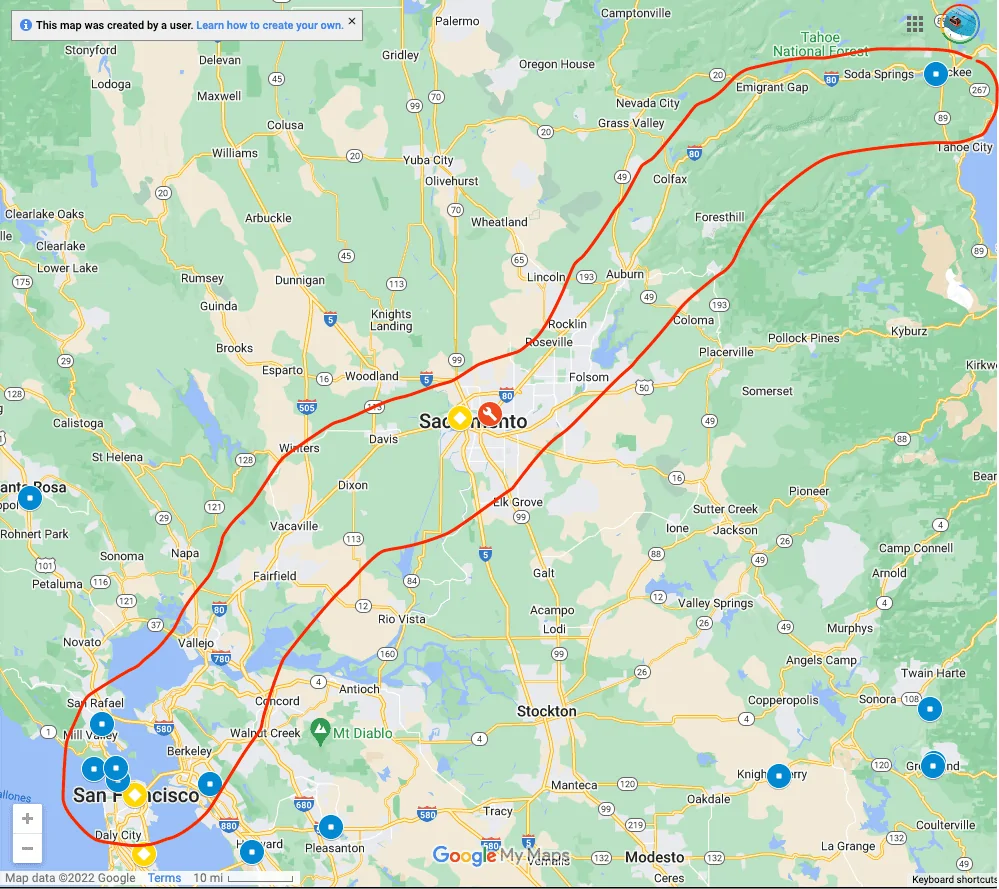Viewport: 999px width, 889px height.
Task: Click the 'Auburn' label
Action: tap(625, 274)
